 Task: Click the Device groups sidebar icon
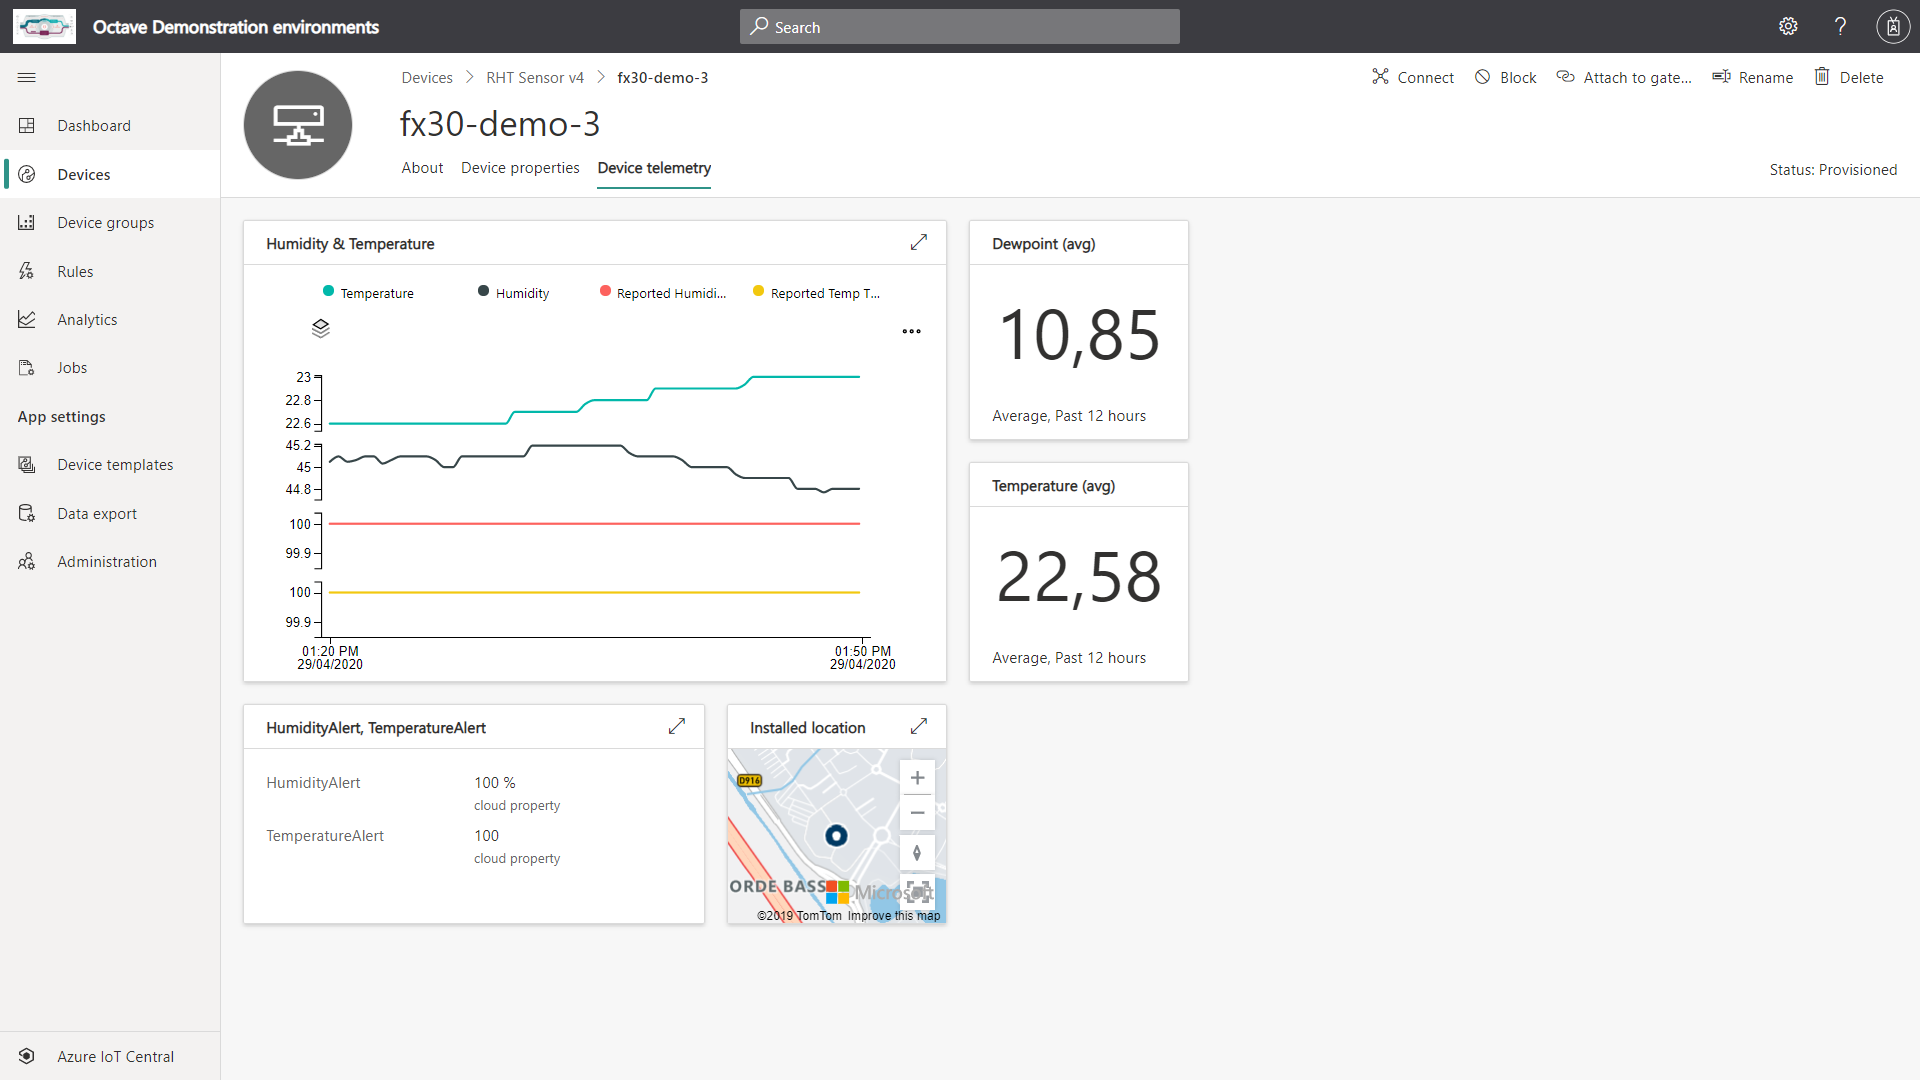click(x=27, y=222)
